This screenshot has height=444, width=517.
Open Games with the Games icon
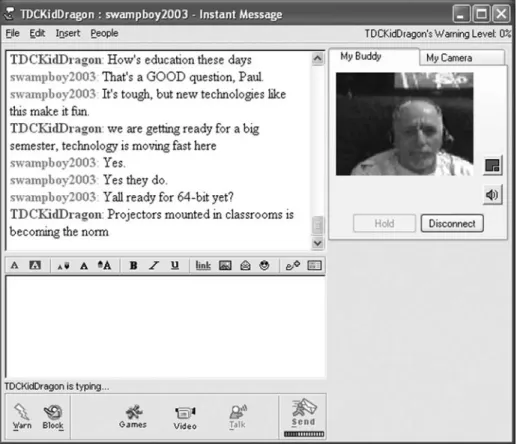tap(133, 417)
